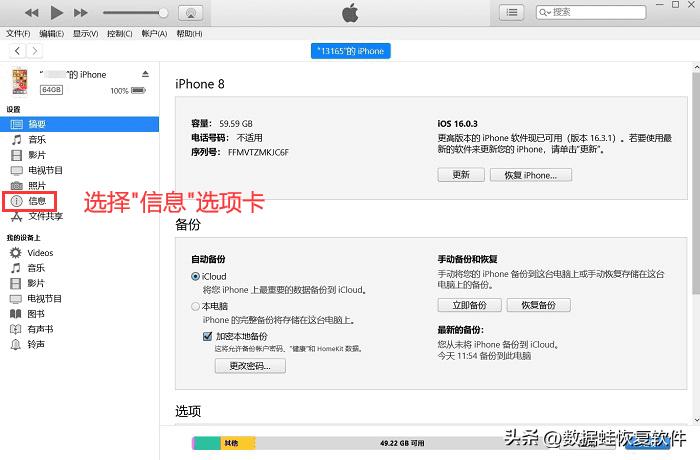This screenshot has width=700, height=460.
Task: Click the play button
Action: [x=57, y=13]
